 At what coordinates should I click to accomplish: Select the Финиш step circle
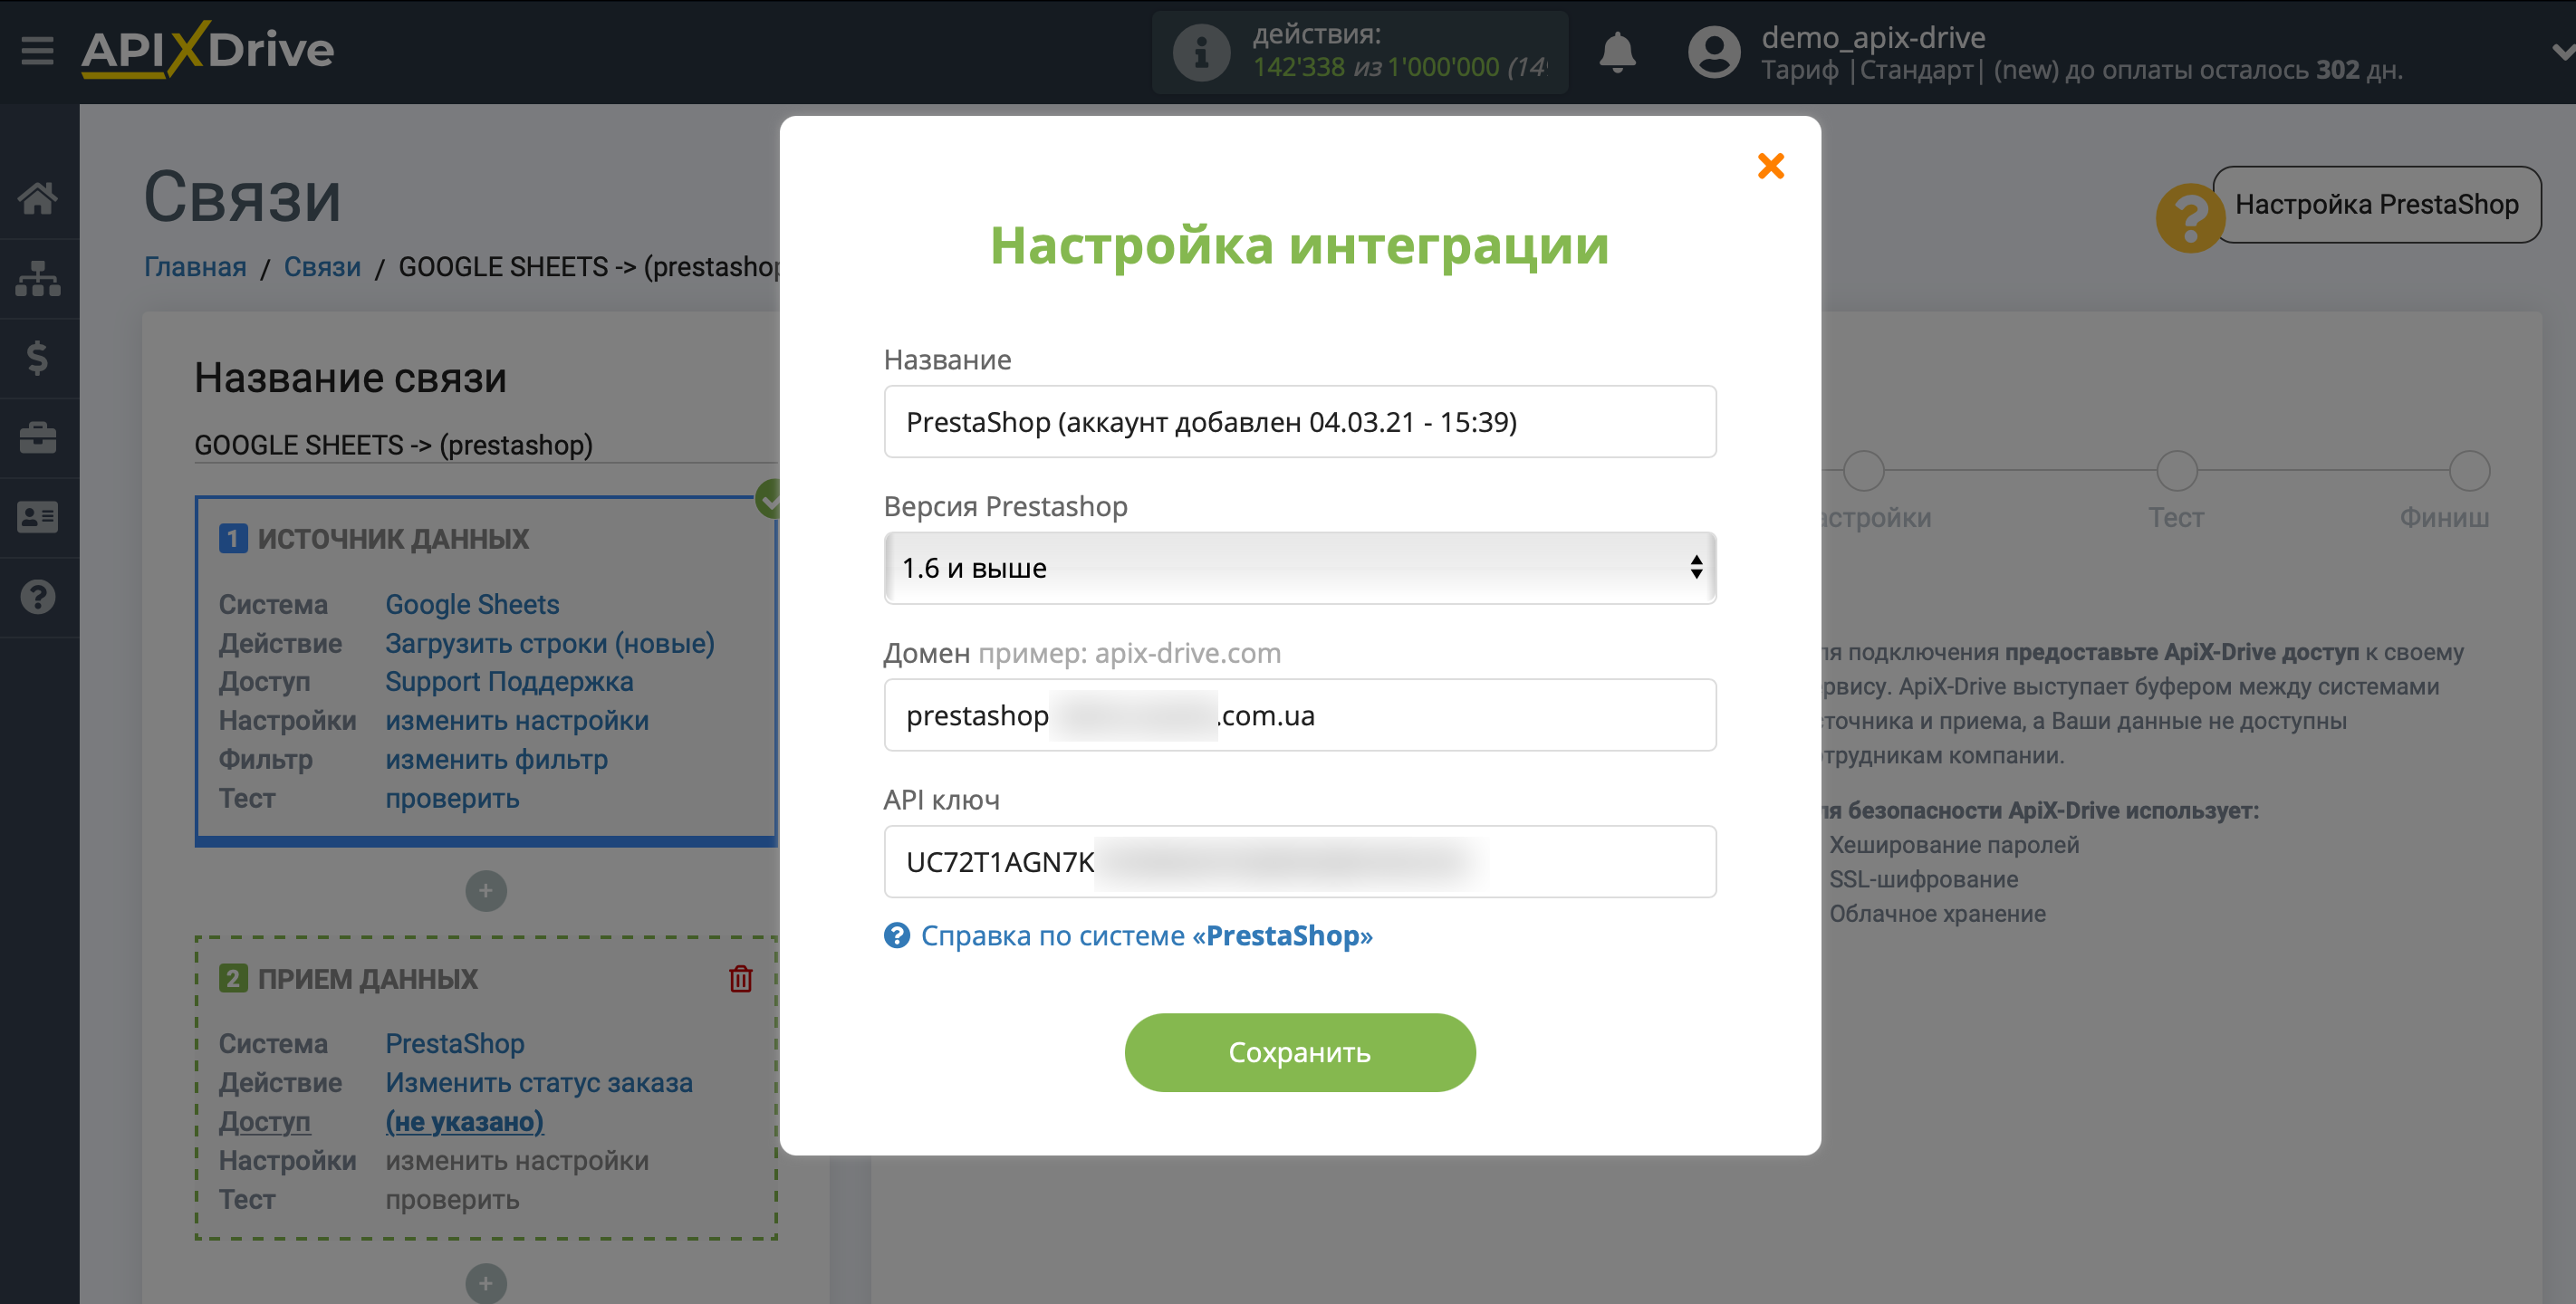click(2469, 471)
